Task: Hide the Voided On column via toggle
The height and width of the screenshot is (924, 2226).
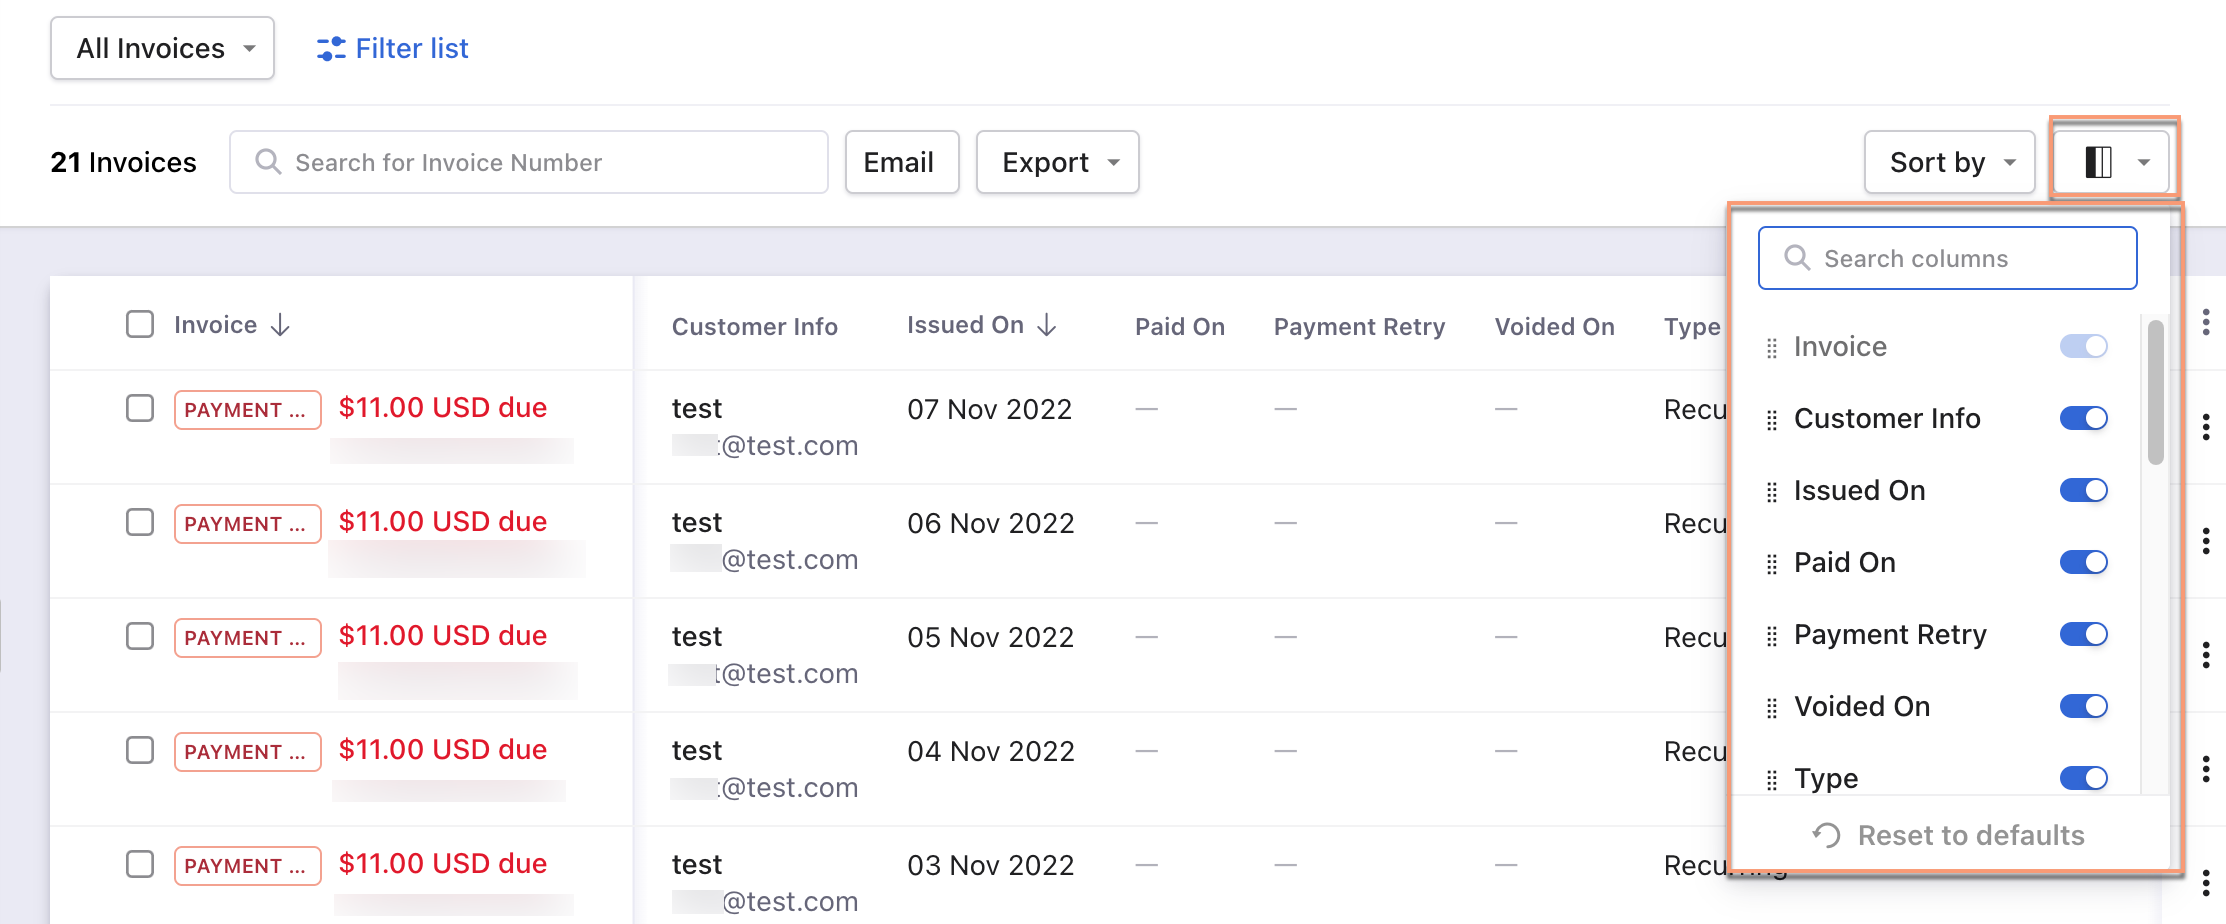Action: [x=2083, y=707]
